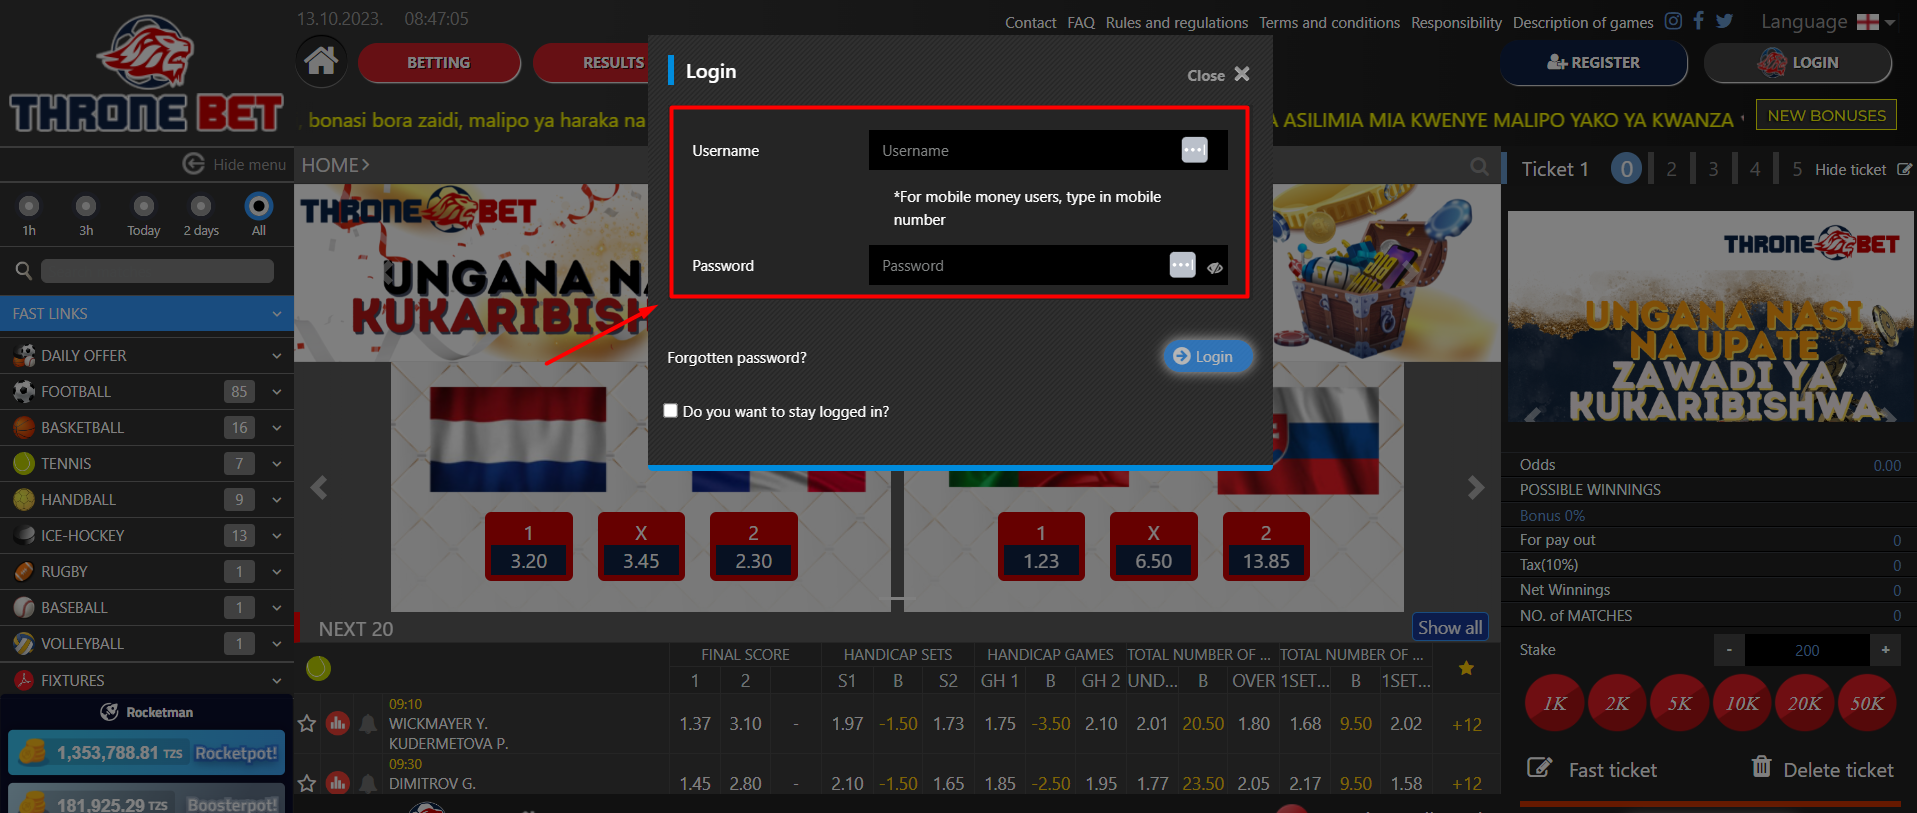Click notification bell for Wickmayer match

click(368, 723)
